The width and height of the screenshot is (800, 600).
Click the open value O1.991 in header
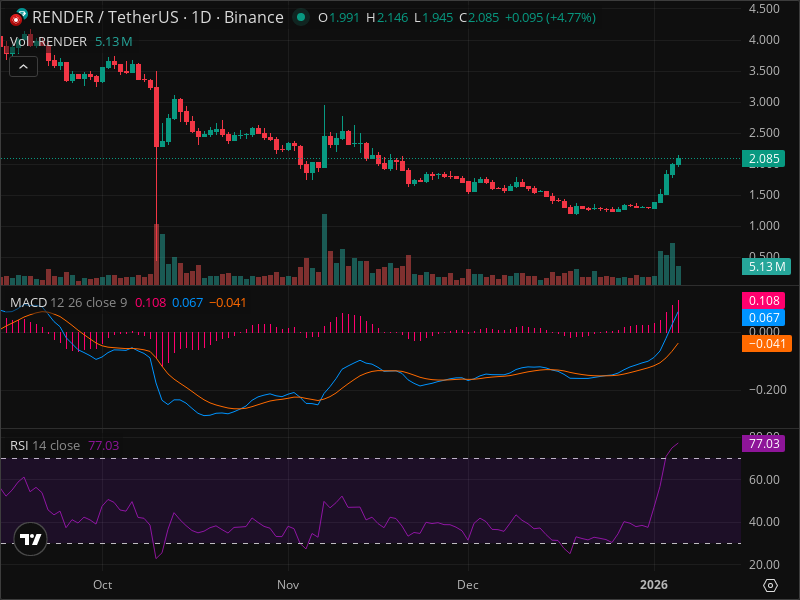[339, 17]
